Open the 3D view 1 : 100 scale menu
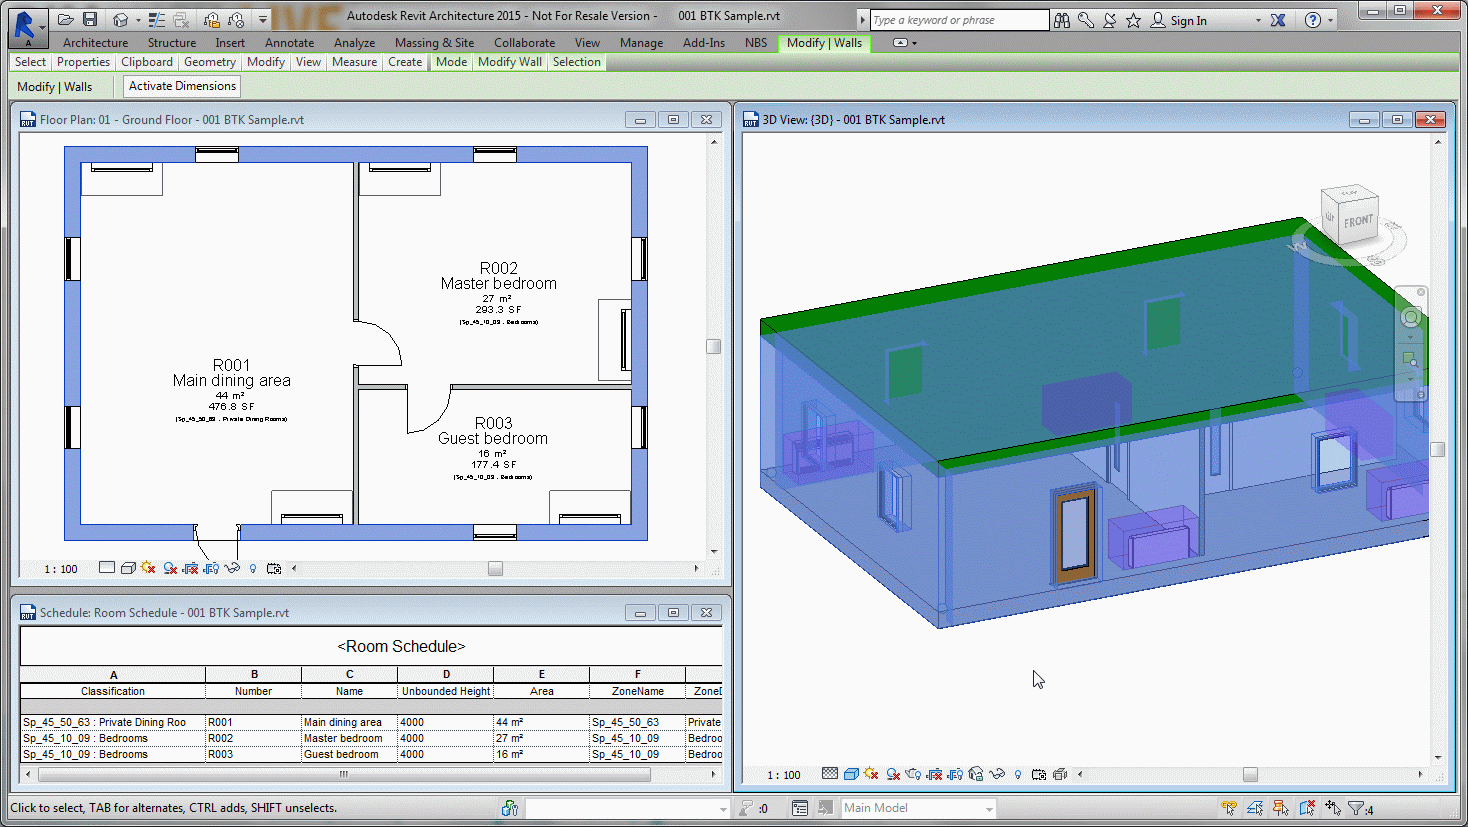The image size is (1468, 827). click(x=784, y=775)
